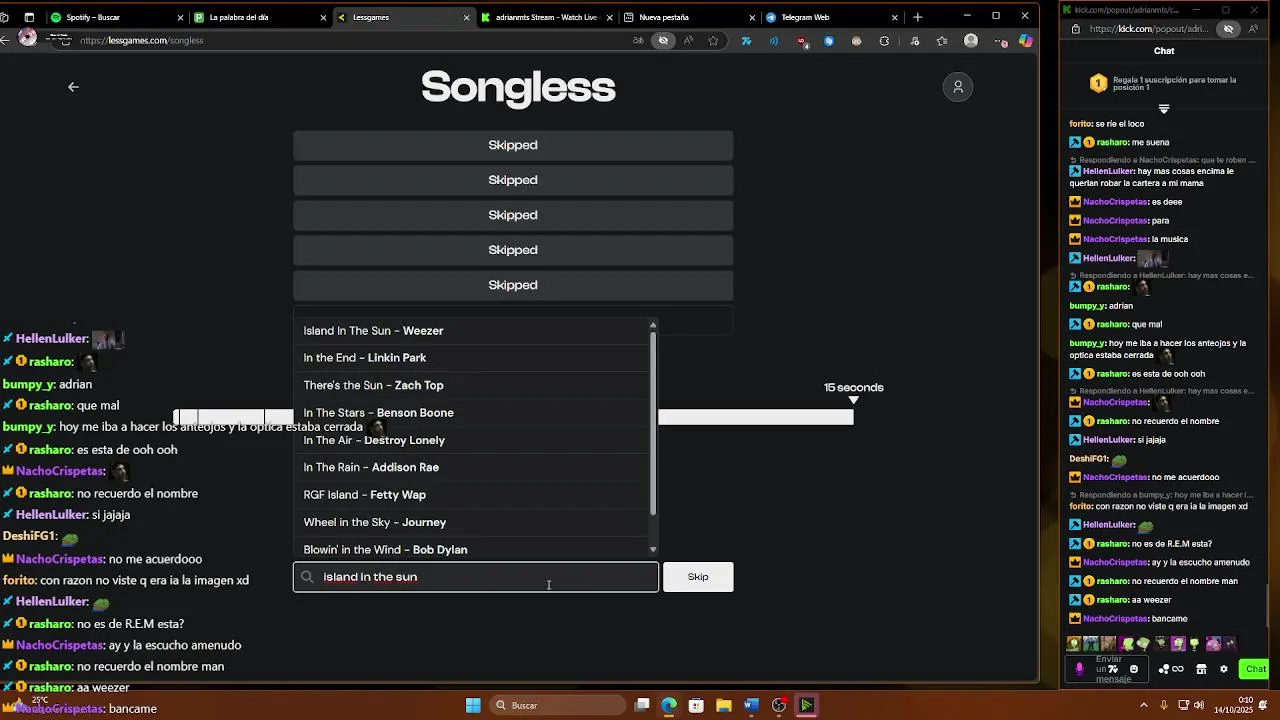Open File Explorer from the taskbar
Image resolution: width=1280 pixels, height=720 pixels.
coord(724,706)
